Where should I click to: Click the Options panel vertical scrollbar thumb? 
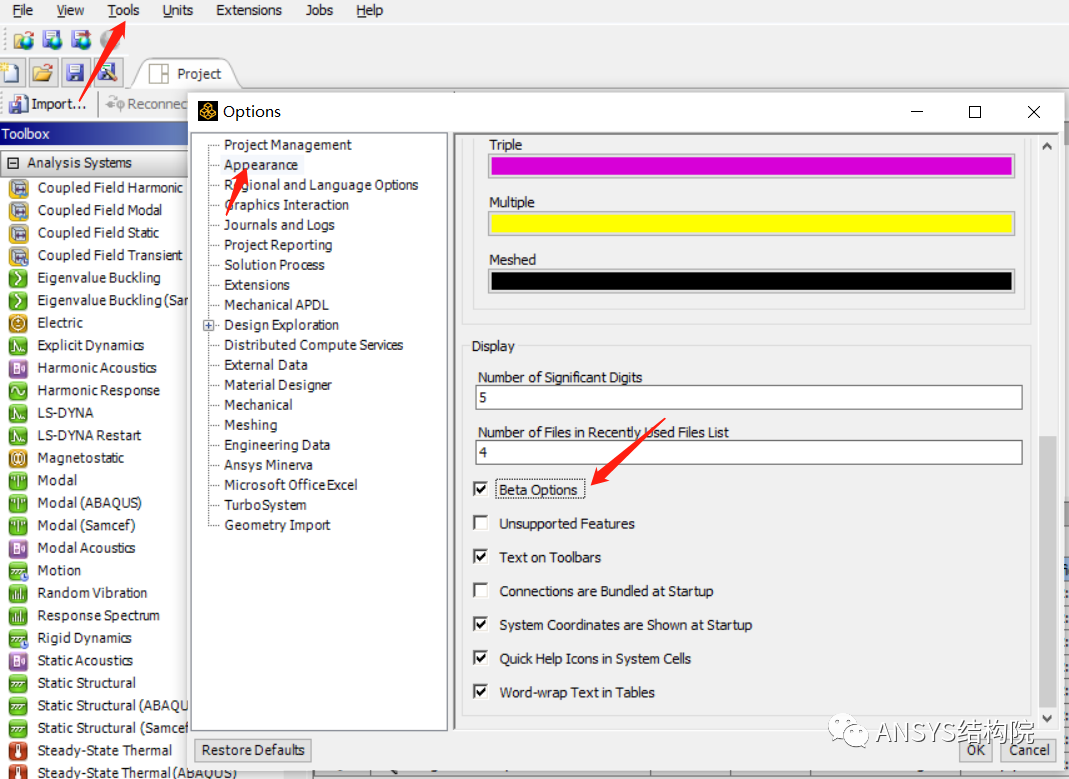(1047, 571)
